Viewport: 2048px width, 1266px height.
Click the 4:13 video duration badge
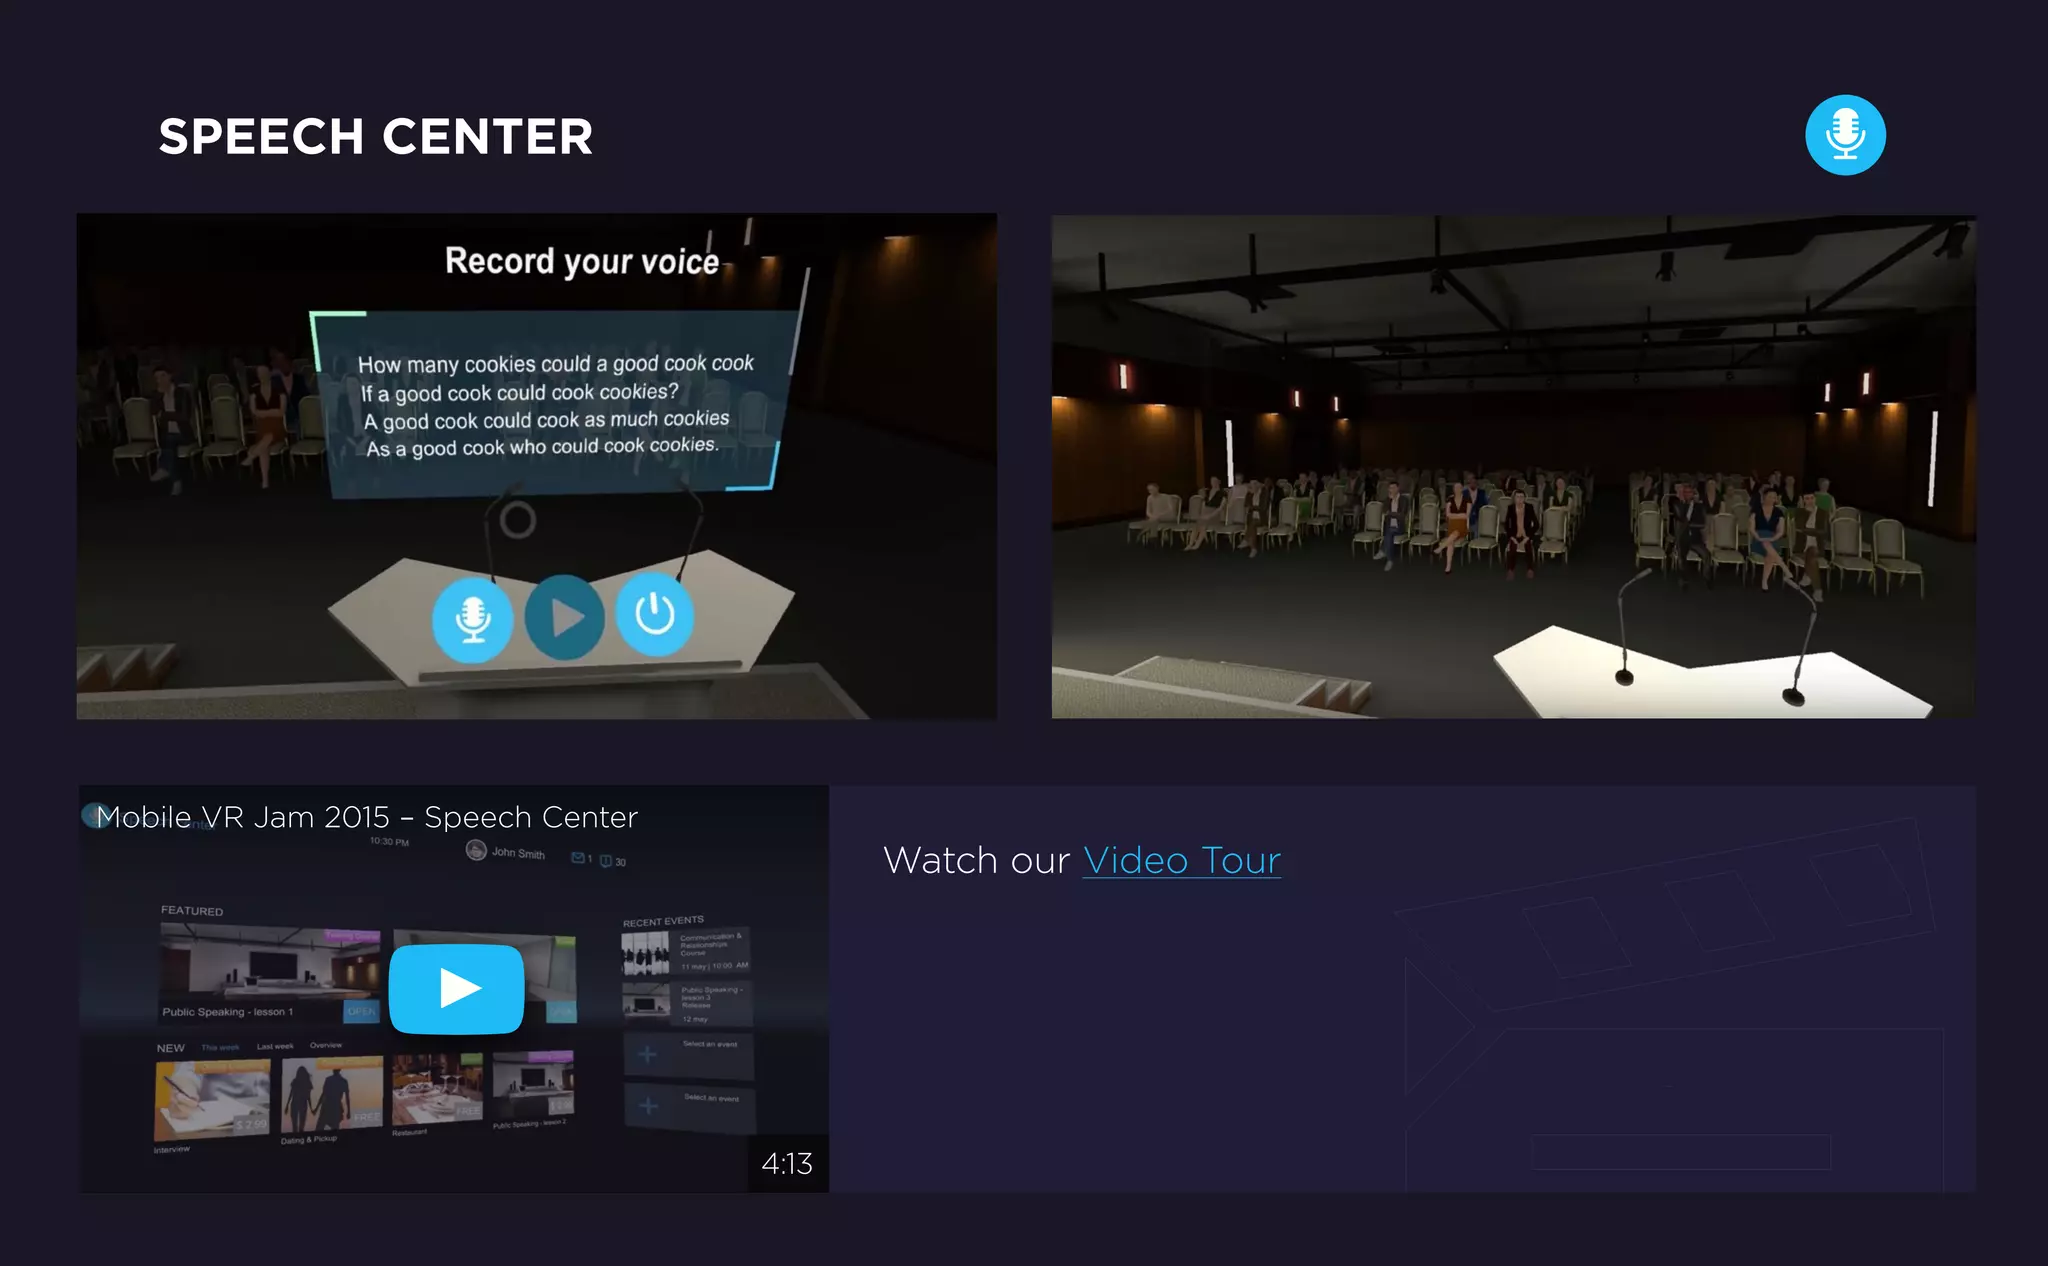coord(788,1163)
